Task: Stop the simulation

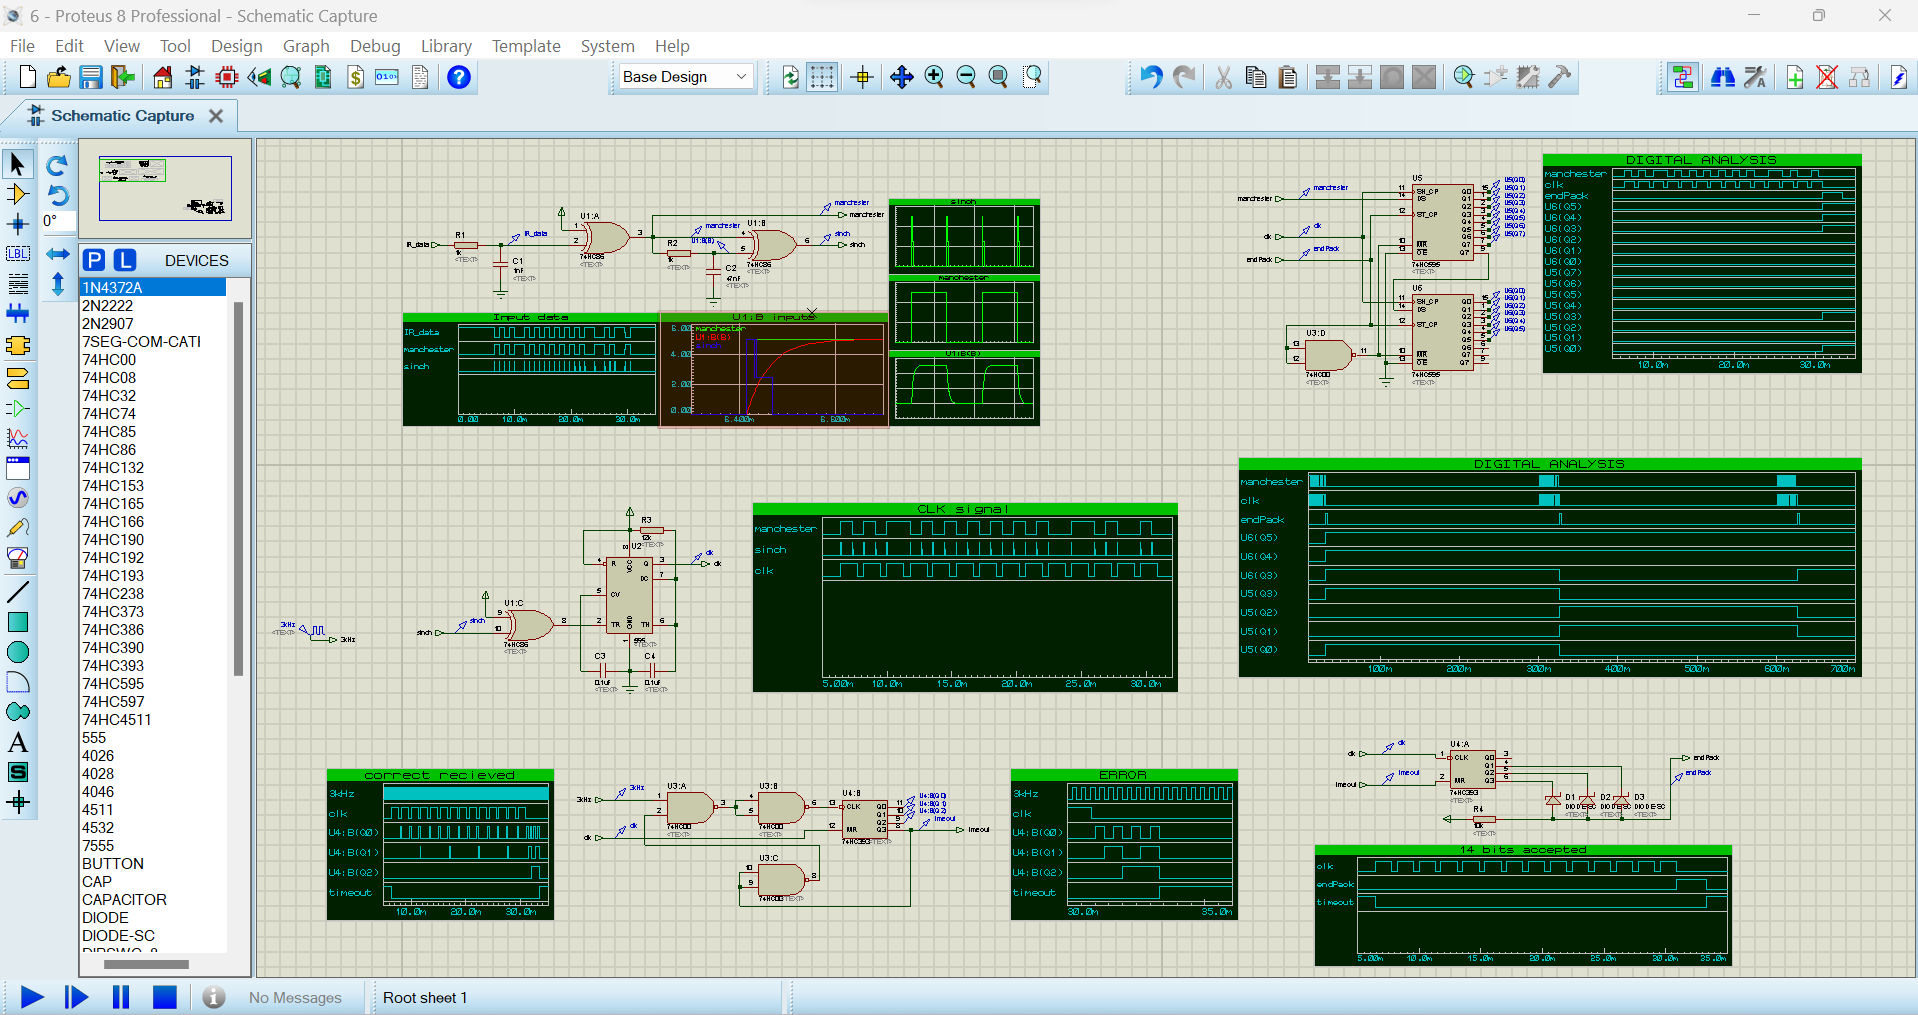Action: pyautogui.click(x=165, y=997)
